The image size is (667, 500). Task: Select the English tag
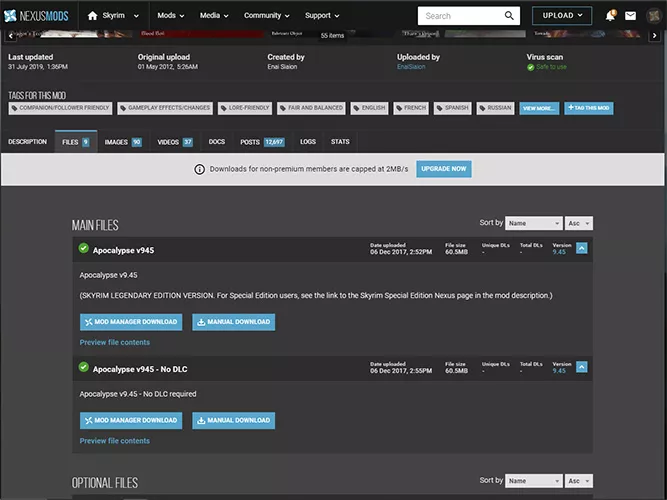point(369,108)
